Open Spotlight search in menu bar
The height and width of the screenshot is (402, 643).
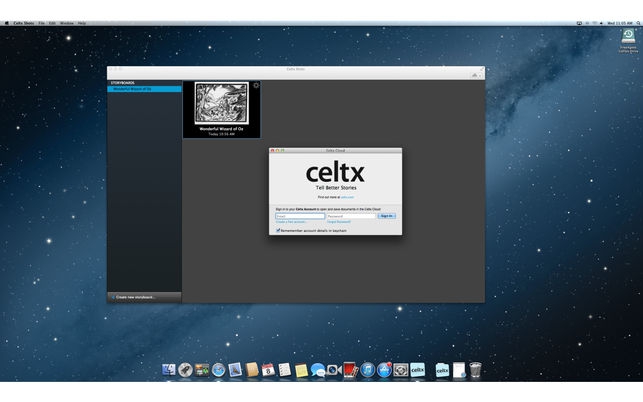[638, 23]
